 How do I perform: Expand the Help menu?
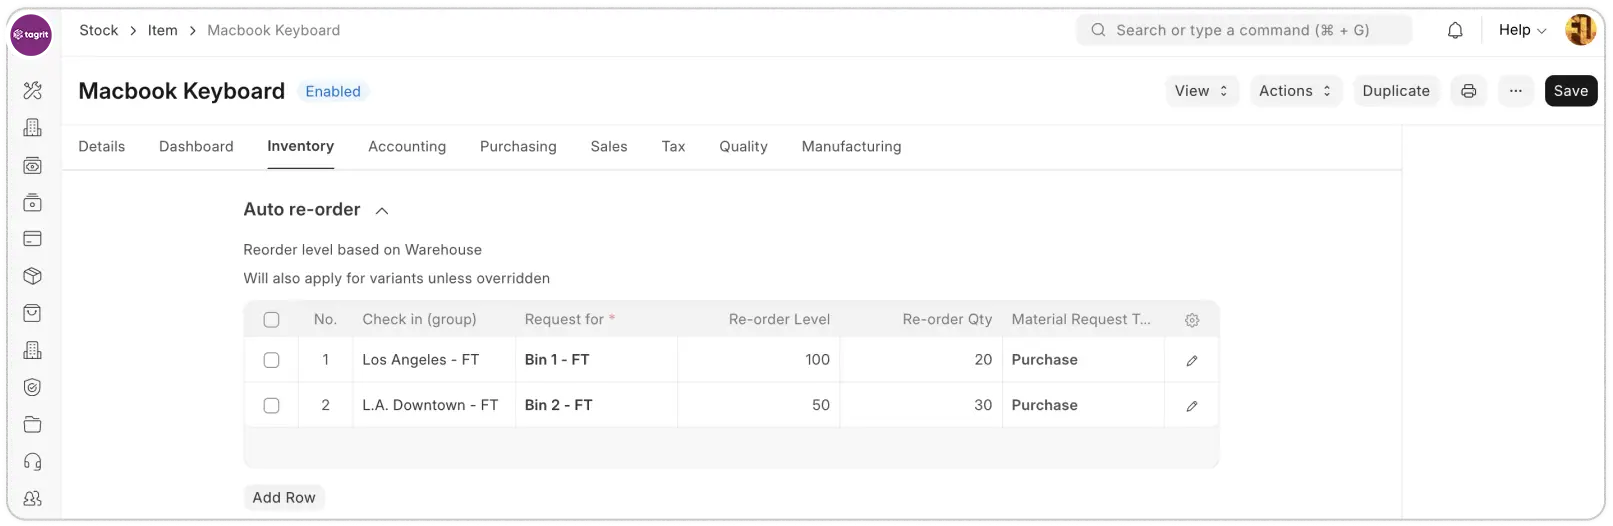[x=1521, y=31]
